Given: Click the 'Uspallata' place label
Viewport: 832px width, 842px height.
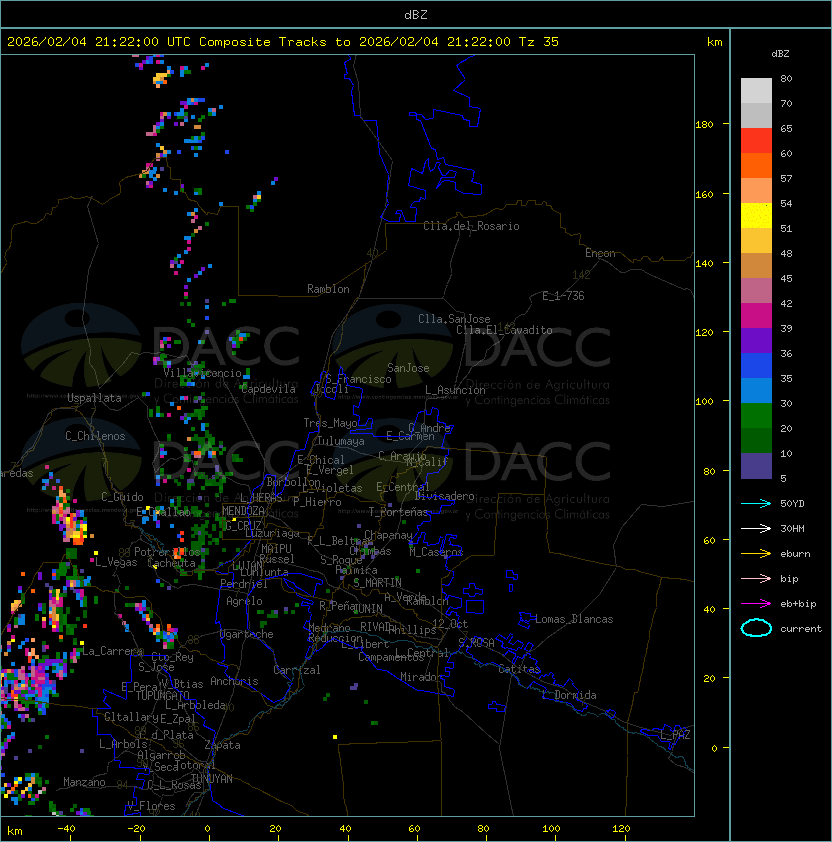Looking at the screenshot, I should tap(94, 398).
